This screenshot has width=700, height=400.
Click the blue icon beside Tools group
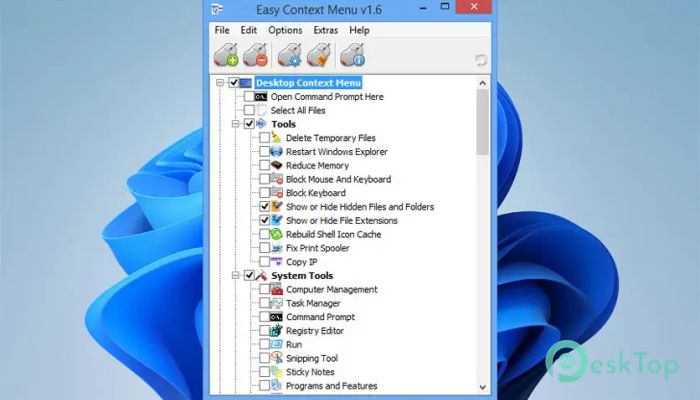(x=262, y=124)
